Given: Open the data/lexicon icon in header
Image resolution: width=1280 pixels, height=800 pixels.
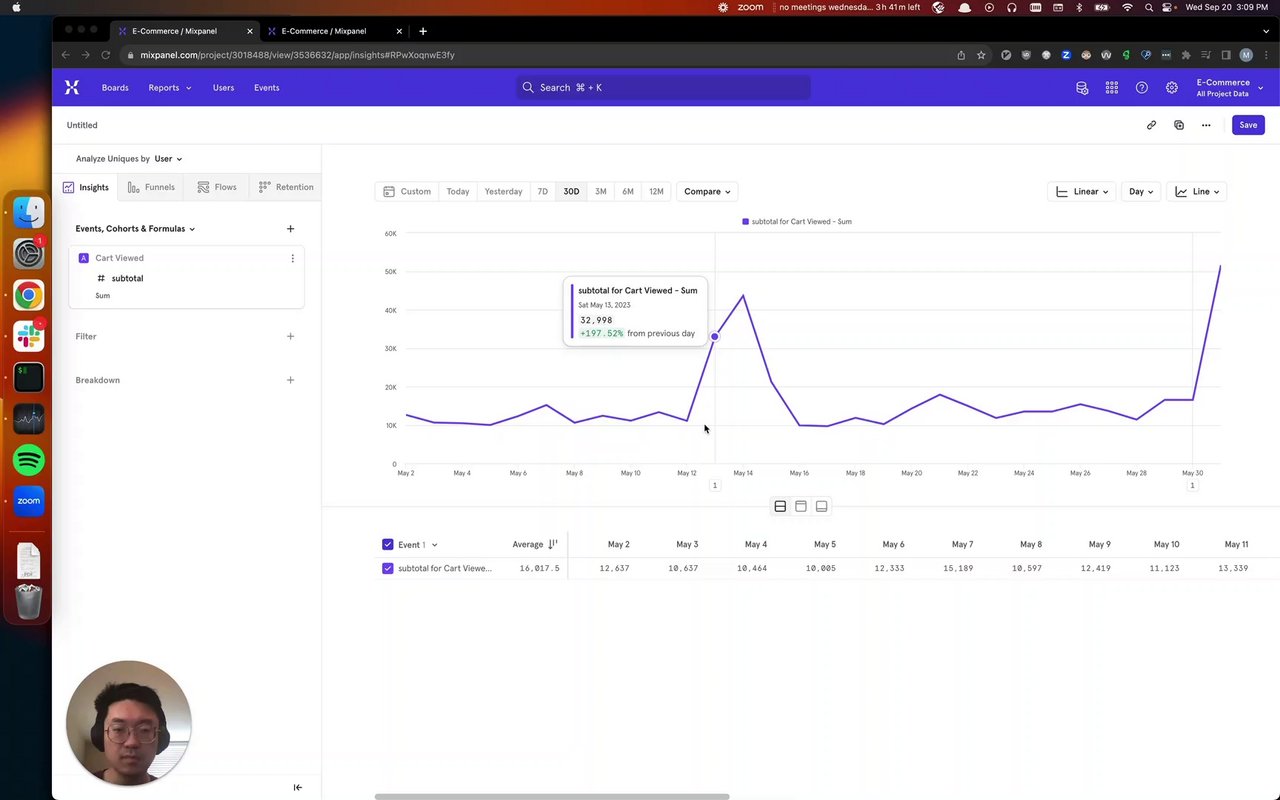Looking at the screenshot, I should [1082, 88].
